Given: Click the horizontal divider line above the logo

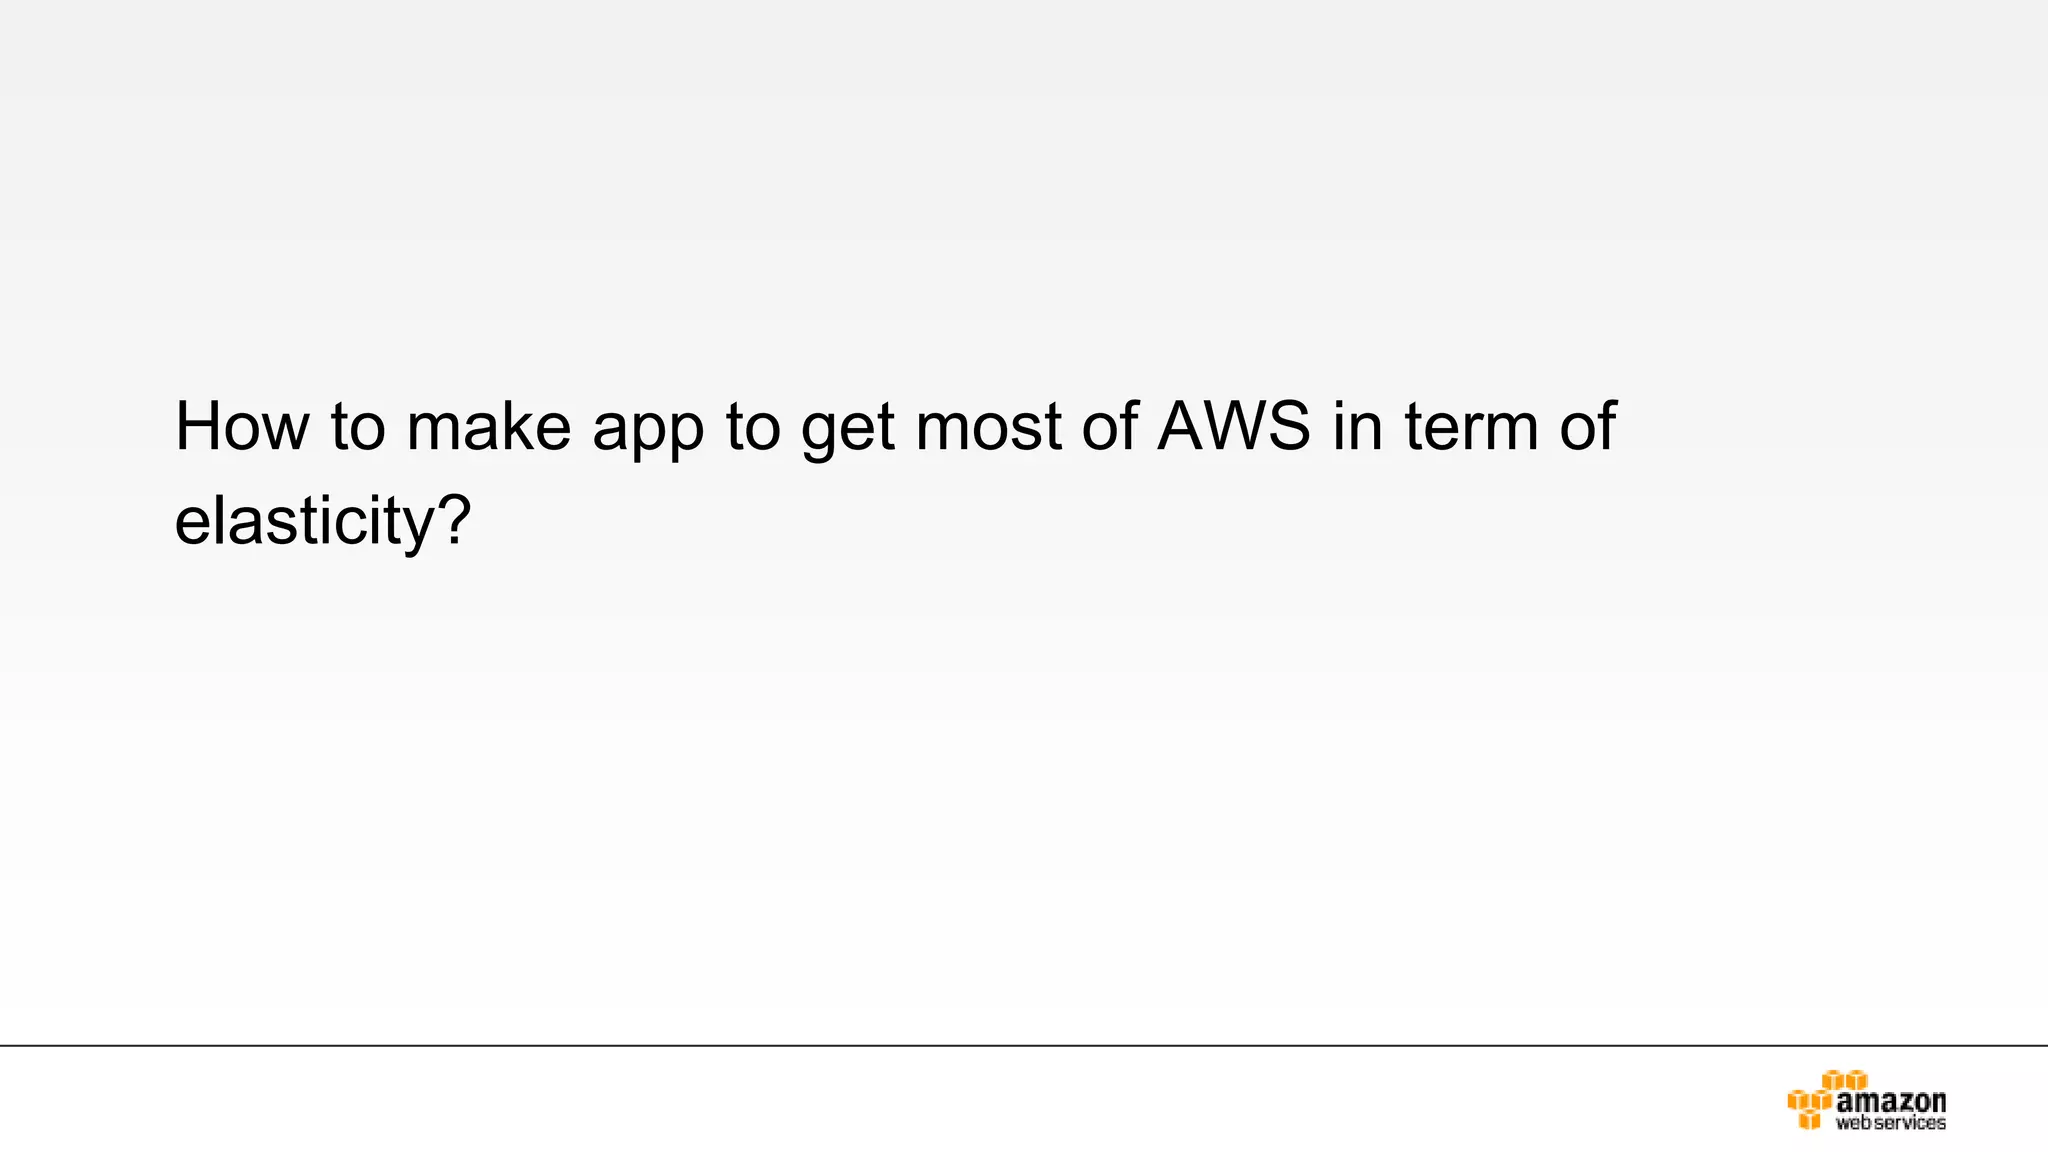Looking at the screenshot, I should click(x=1024, y=1046).
